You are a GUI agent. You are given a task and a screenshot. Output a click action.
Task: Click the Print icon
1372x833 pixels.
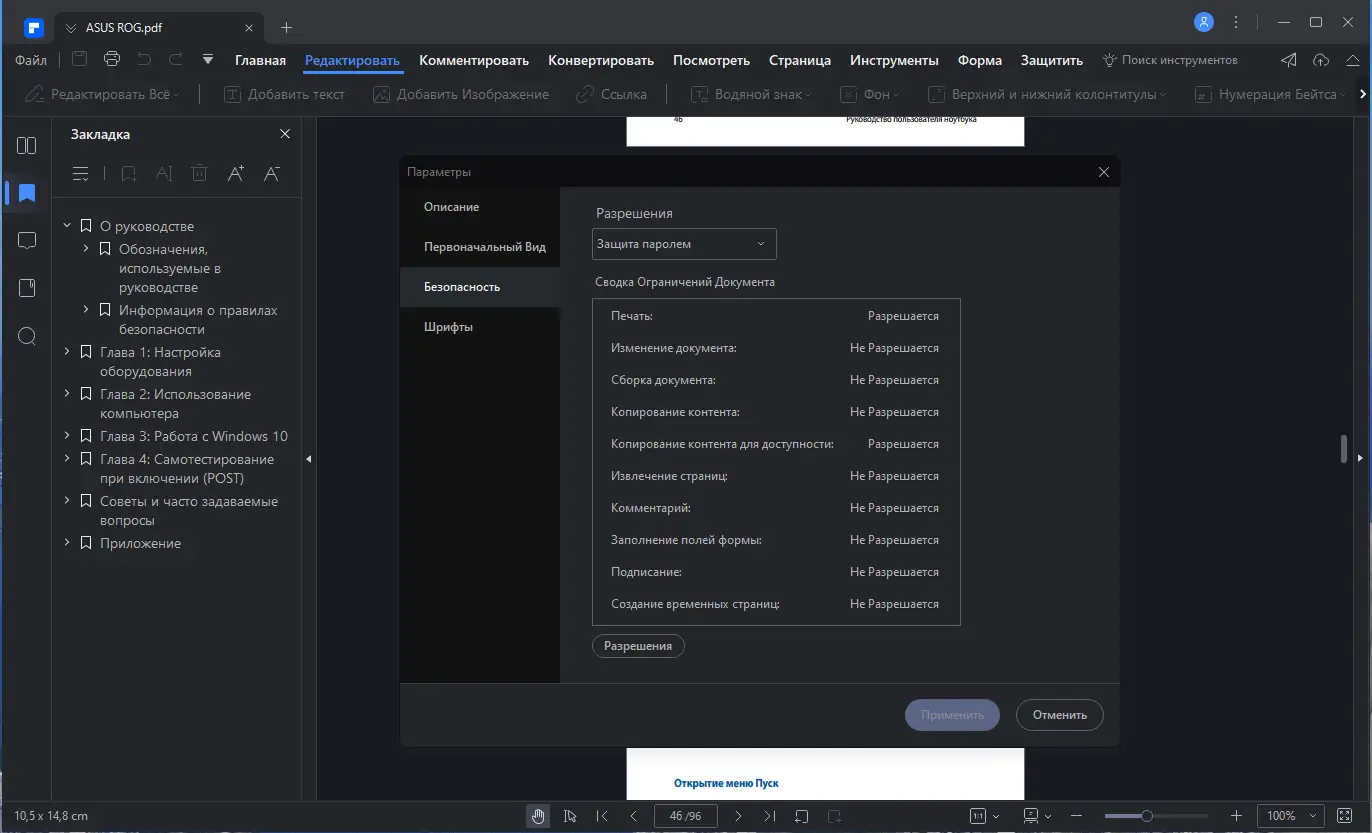[x=112, y=59]
